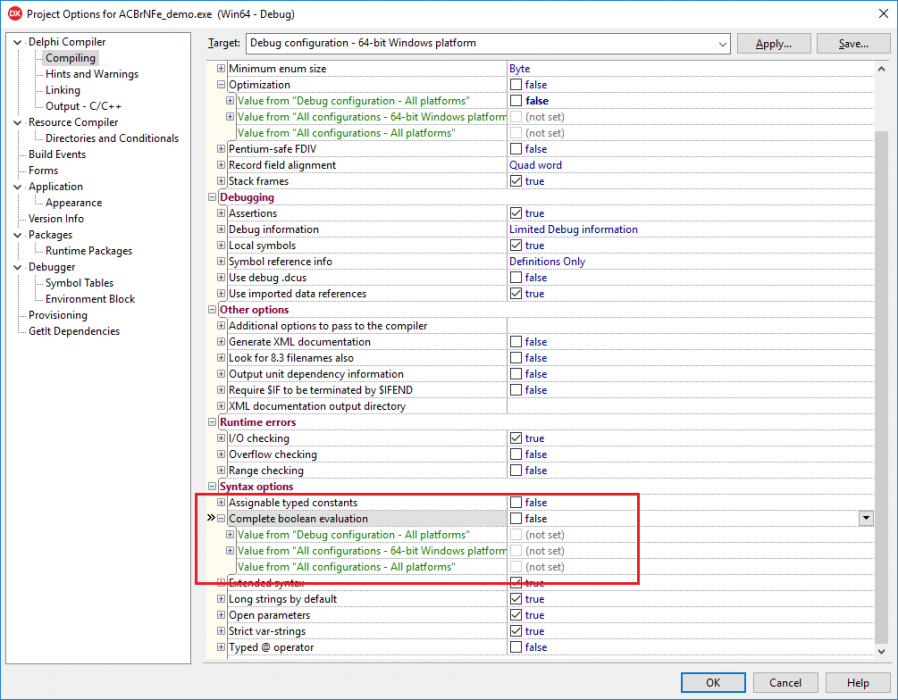Click the Save... button
Viewport: 898px width, 700px height.
(x=853, y=44)
